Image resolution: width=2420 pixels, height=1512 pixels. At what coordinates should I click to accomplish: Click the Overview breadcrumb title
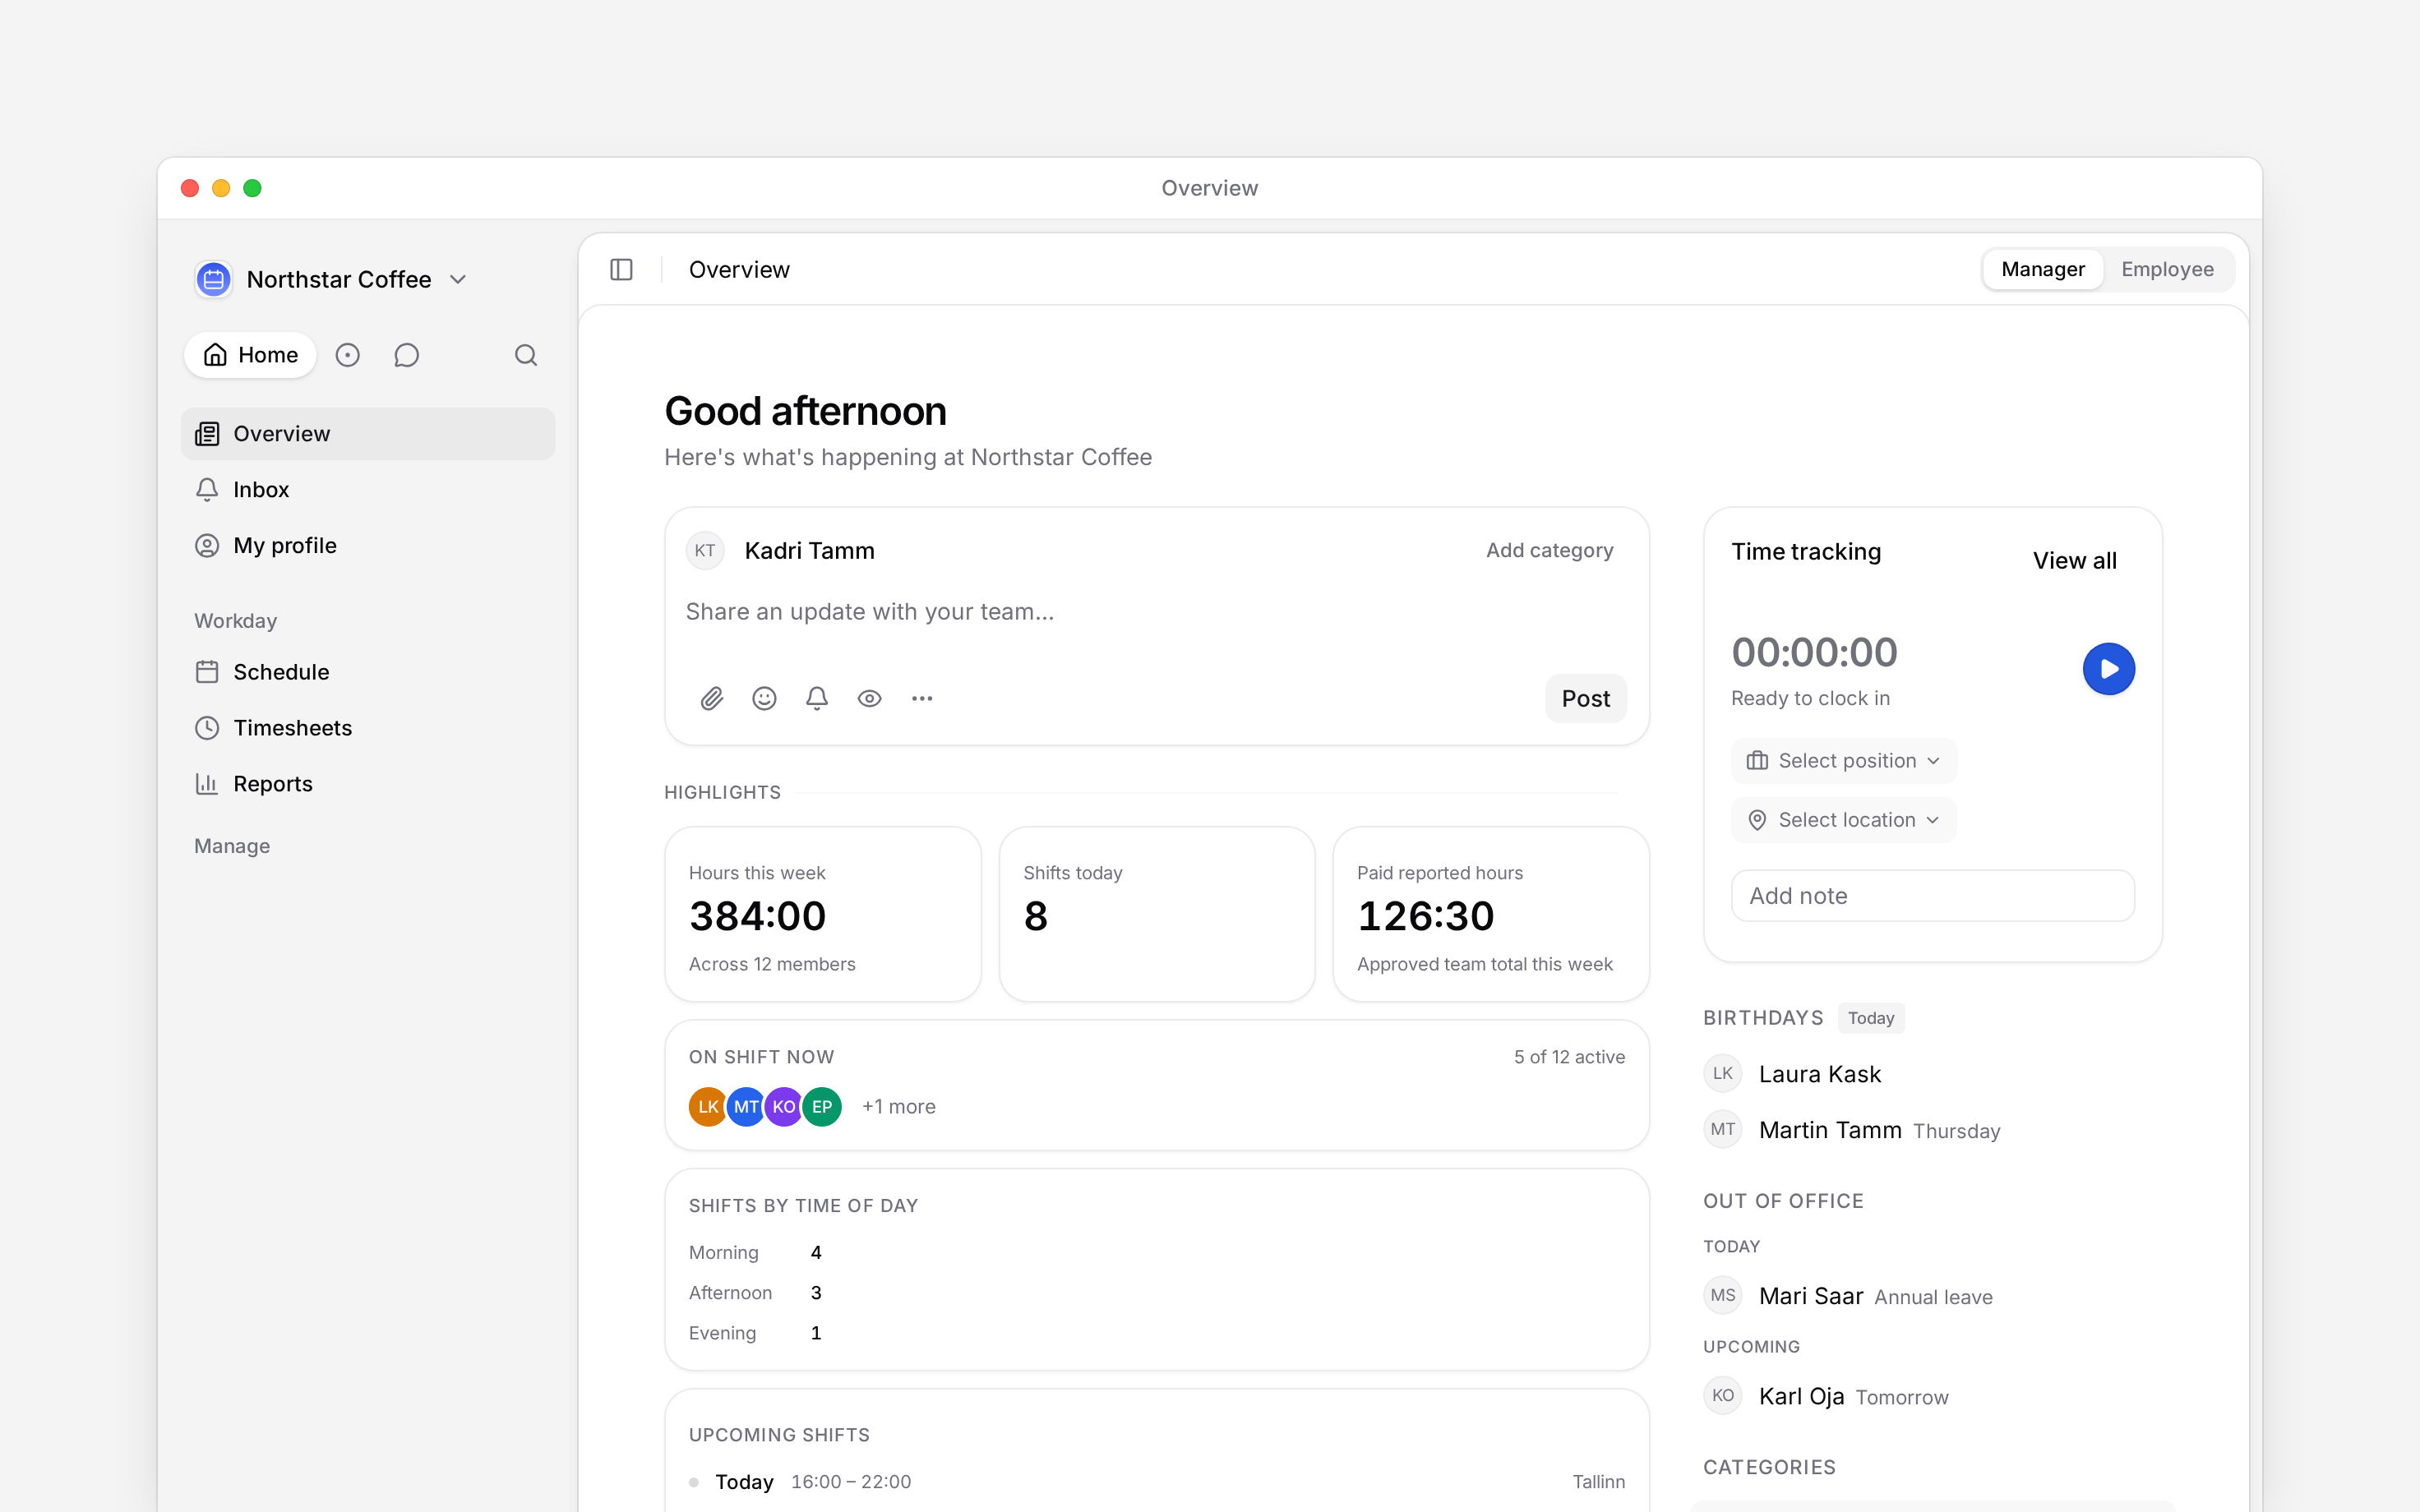point(739,270)
